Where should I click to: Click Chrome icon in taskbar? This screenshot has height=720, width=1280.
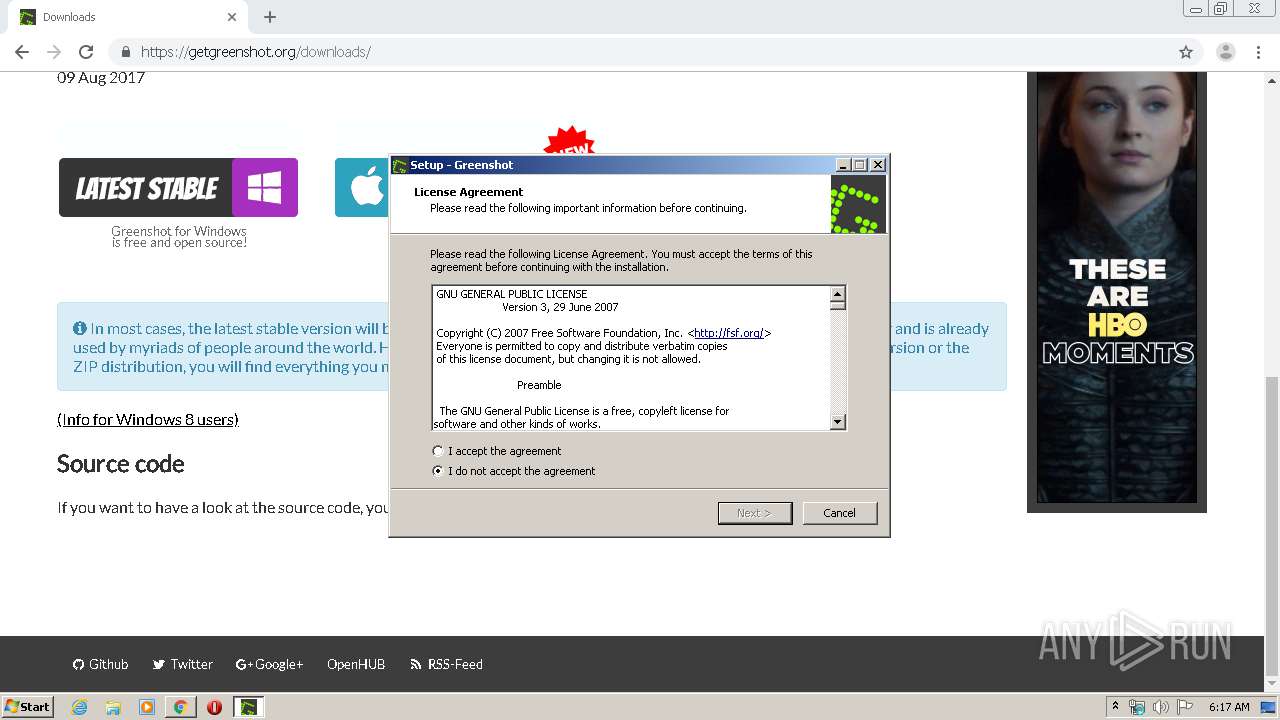click(x=180, y=707)
